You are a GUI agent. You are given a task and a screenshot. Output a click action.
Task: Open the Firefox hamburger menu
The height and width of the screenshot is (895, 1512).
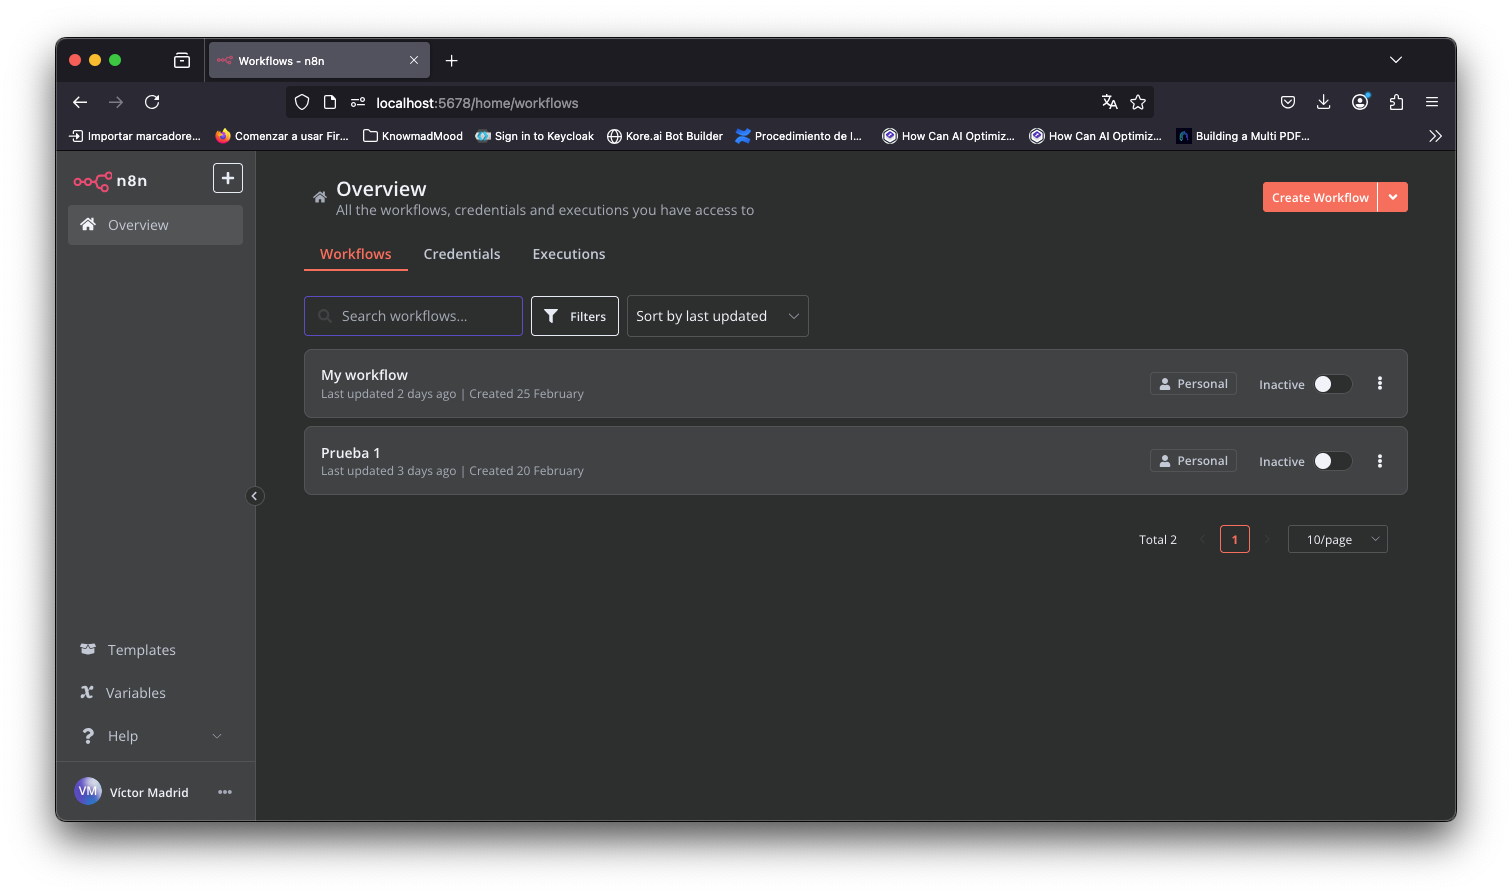coord(1432,102)
